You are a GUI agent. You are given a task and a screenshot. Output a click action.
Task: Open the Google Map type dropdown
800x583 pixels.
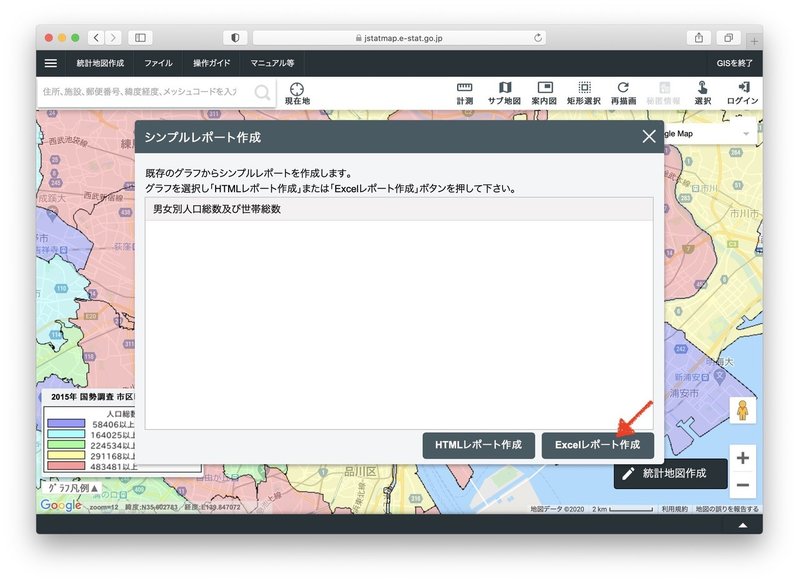[709, 134]
